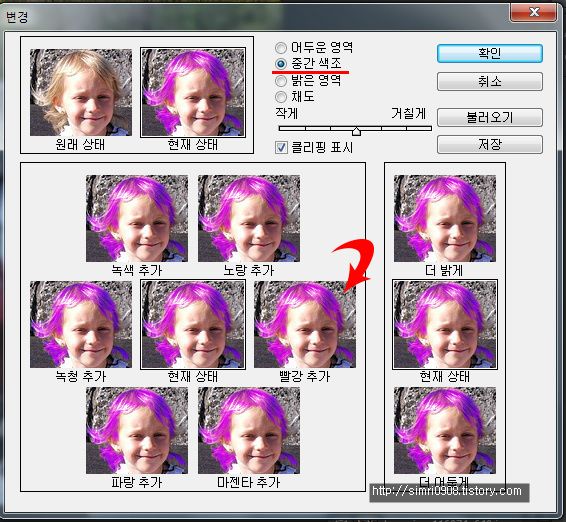Click the fine-coarse slider handle
Viewport: 566px width, 522px height.
[356, 131]
